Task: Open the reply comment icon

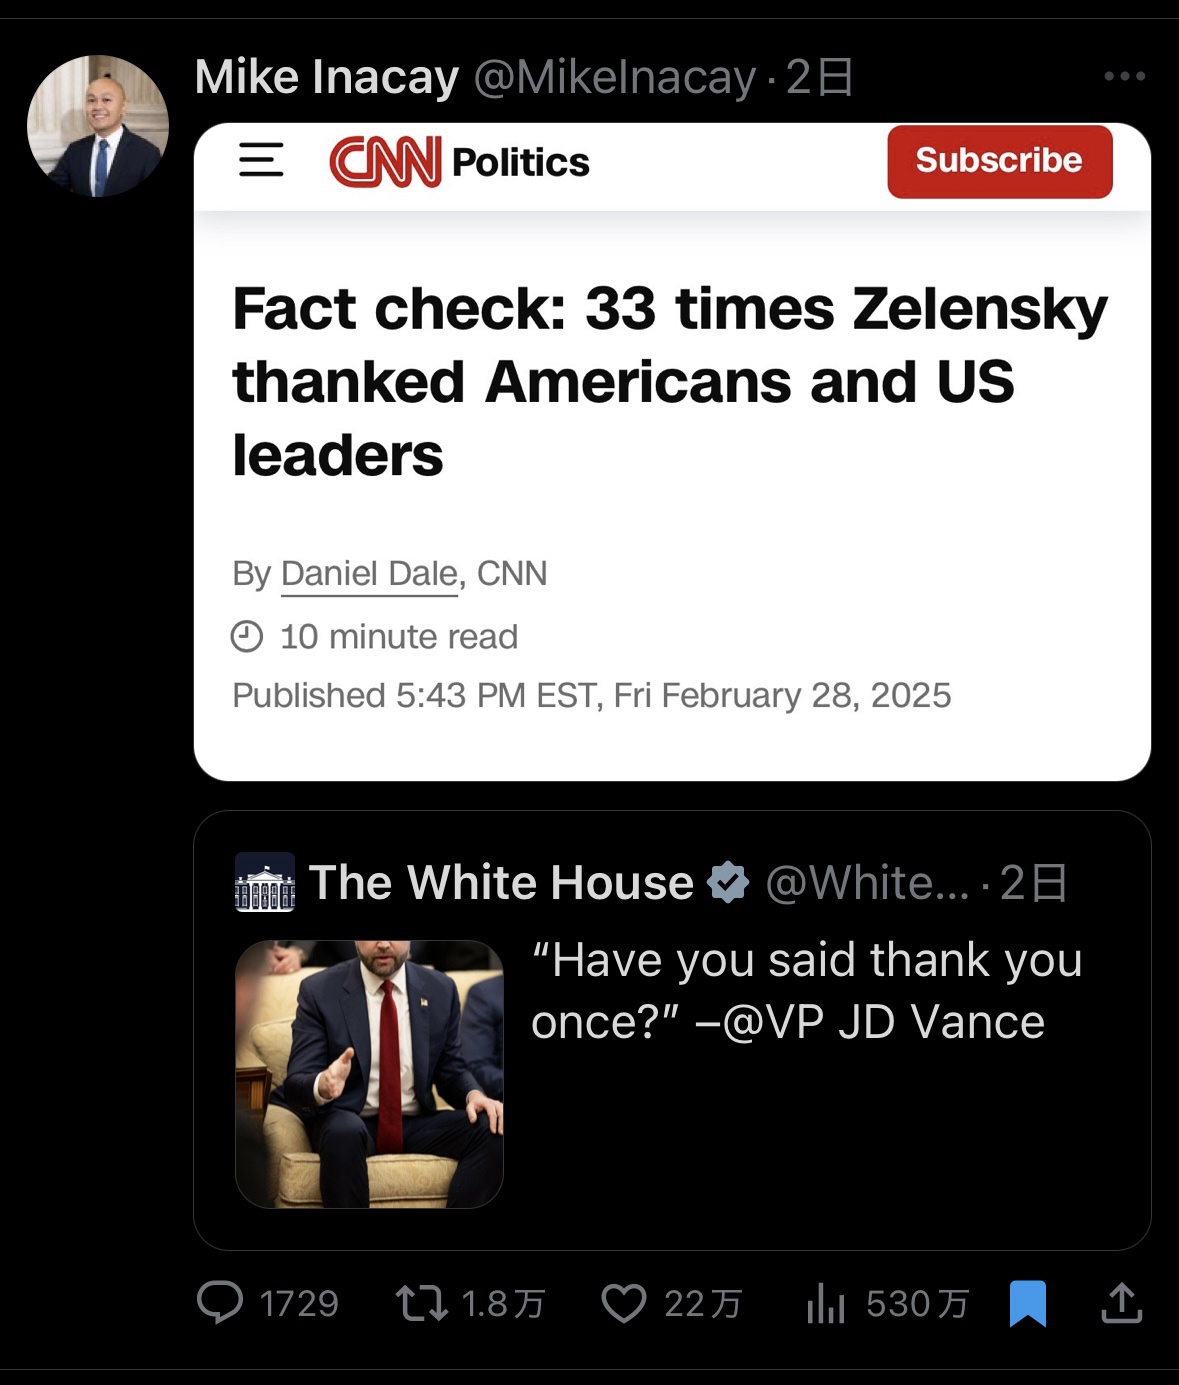Action: [x=220, y=1303]
